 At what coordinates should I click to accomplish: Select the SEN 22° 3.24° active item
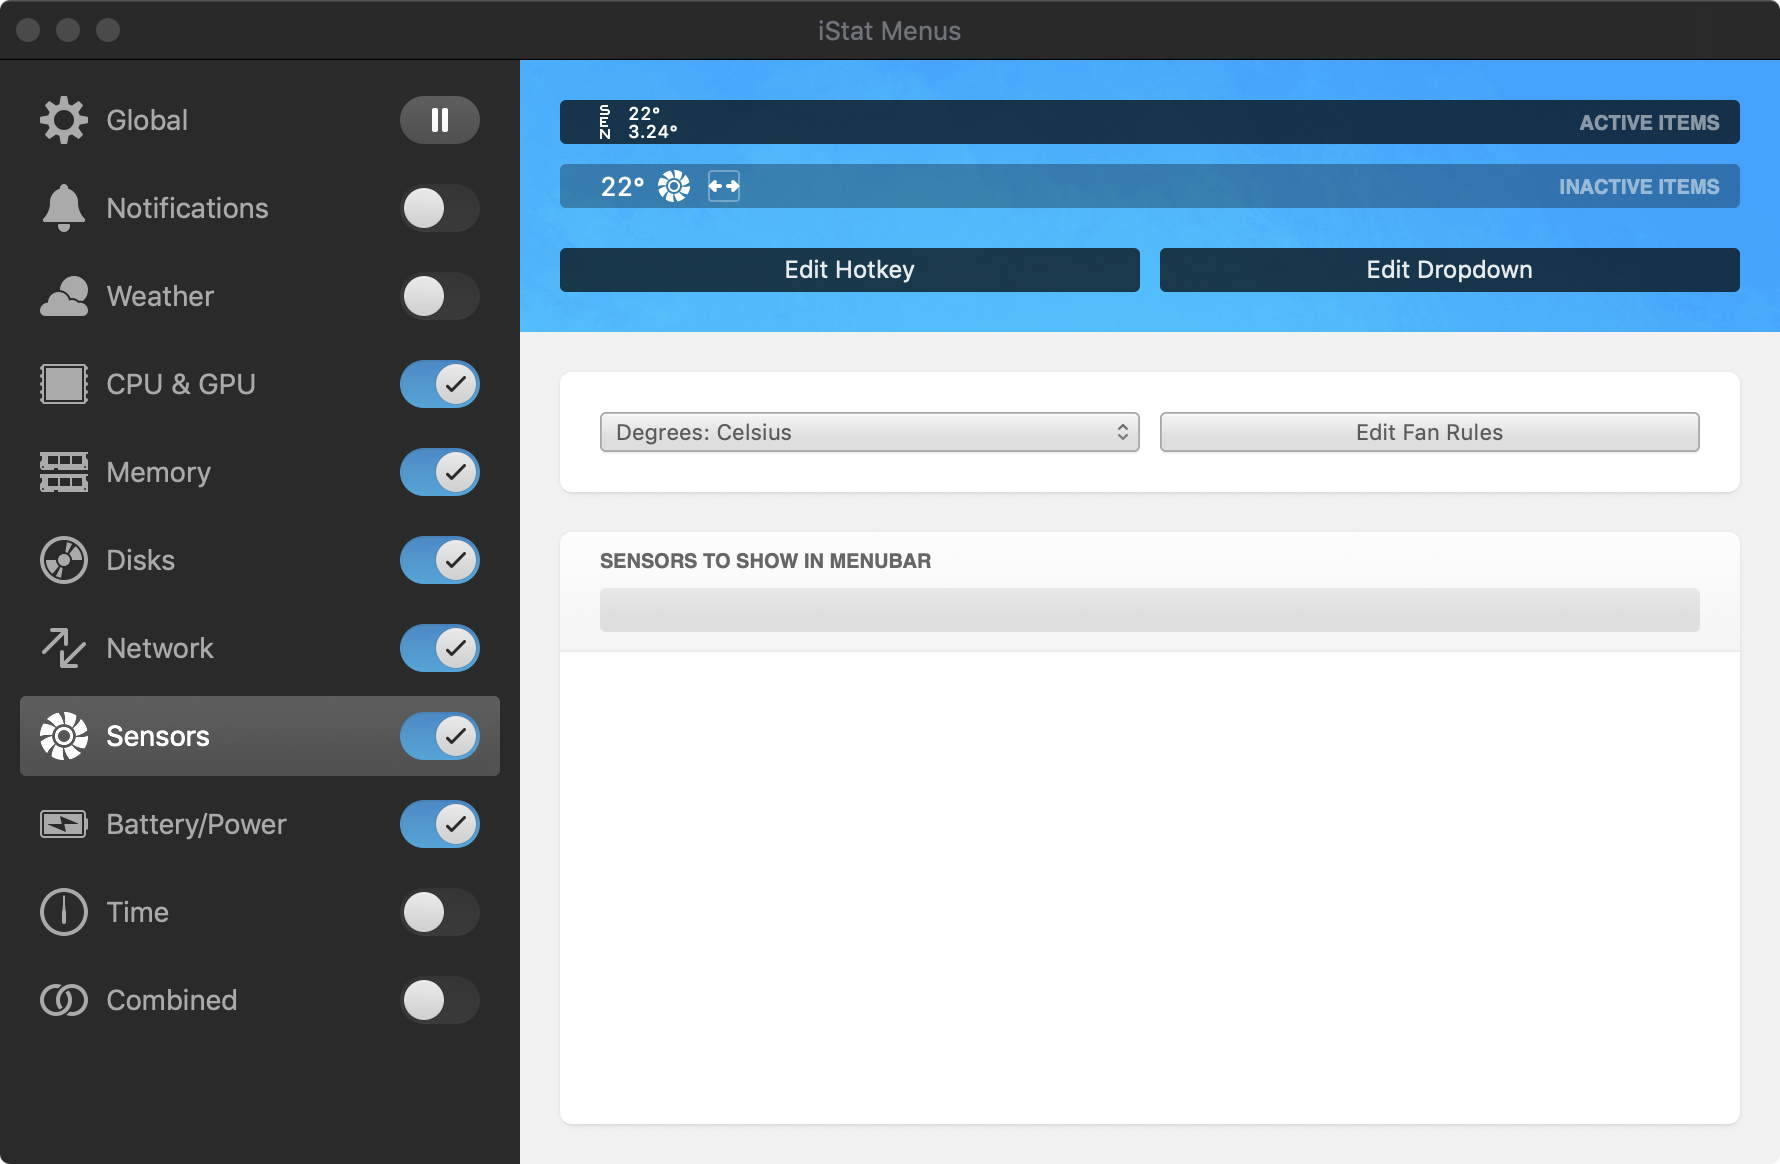click(638, 122)
